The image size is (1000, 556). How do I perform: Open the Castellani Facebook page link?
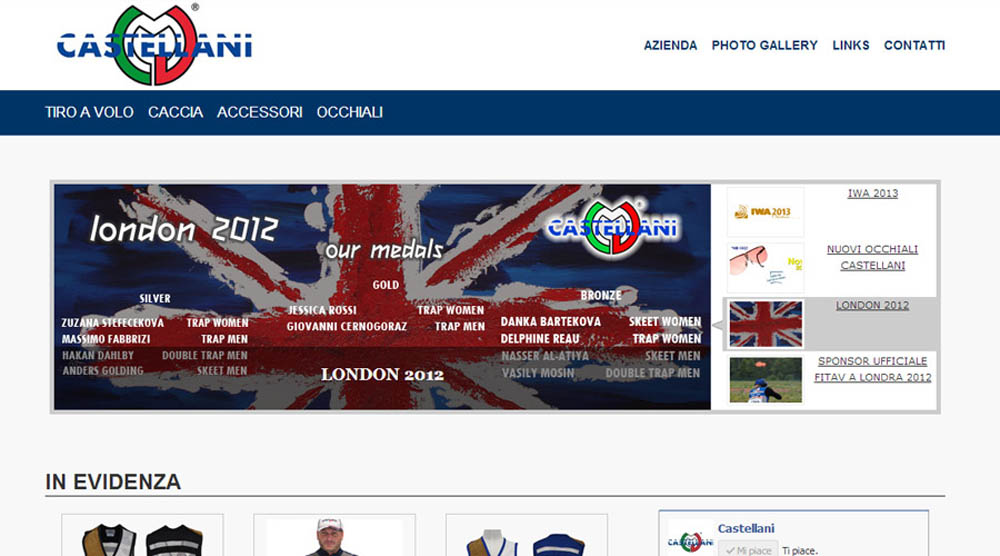pos(746,529)
